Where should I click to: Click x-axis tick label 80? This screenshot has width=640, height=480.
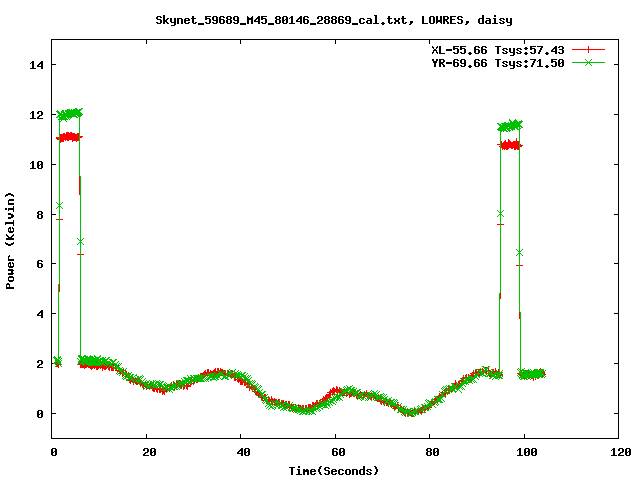[433, 452]
